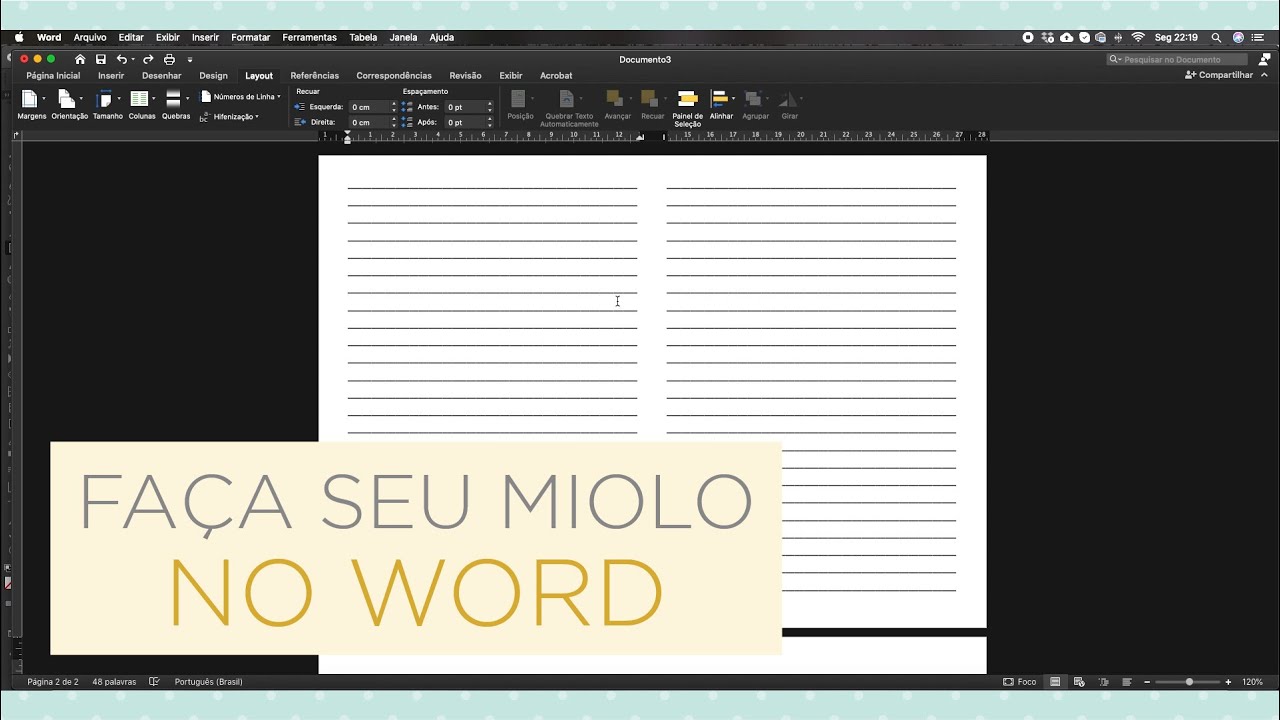Open Painel de Seleção selection pane

(687, 108)
